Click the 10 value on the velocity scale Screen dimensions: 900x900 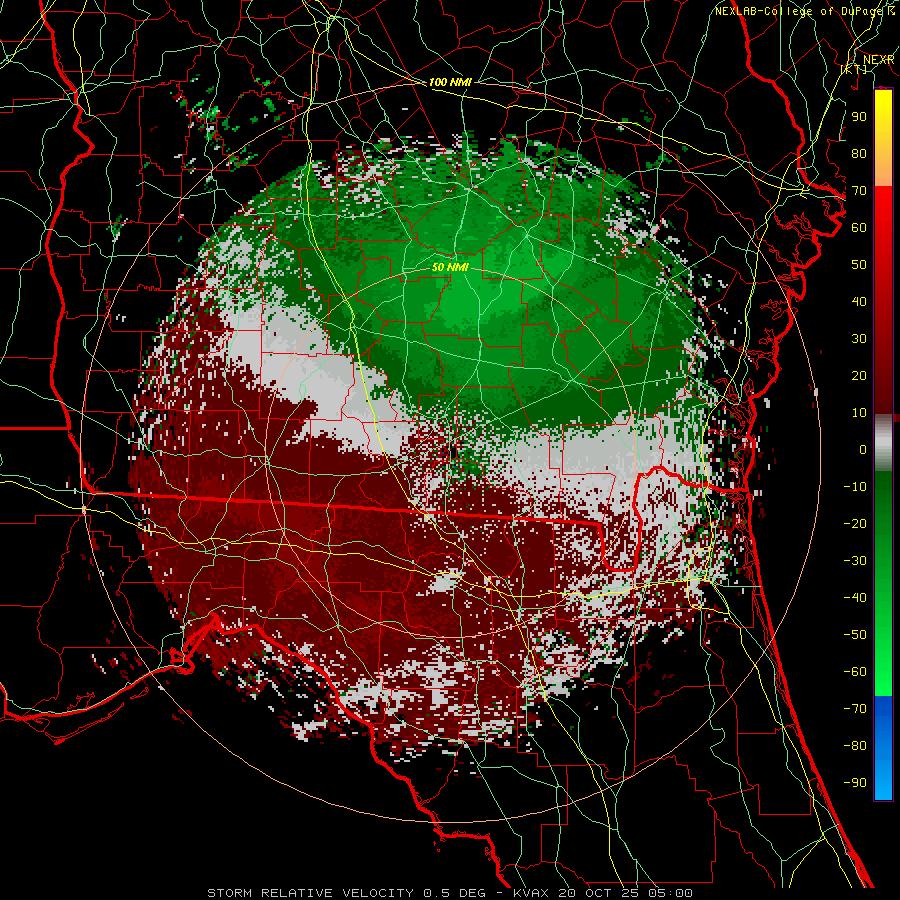pyautogui.click(x=859, y=413)
